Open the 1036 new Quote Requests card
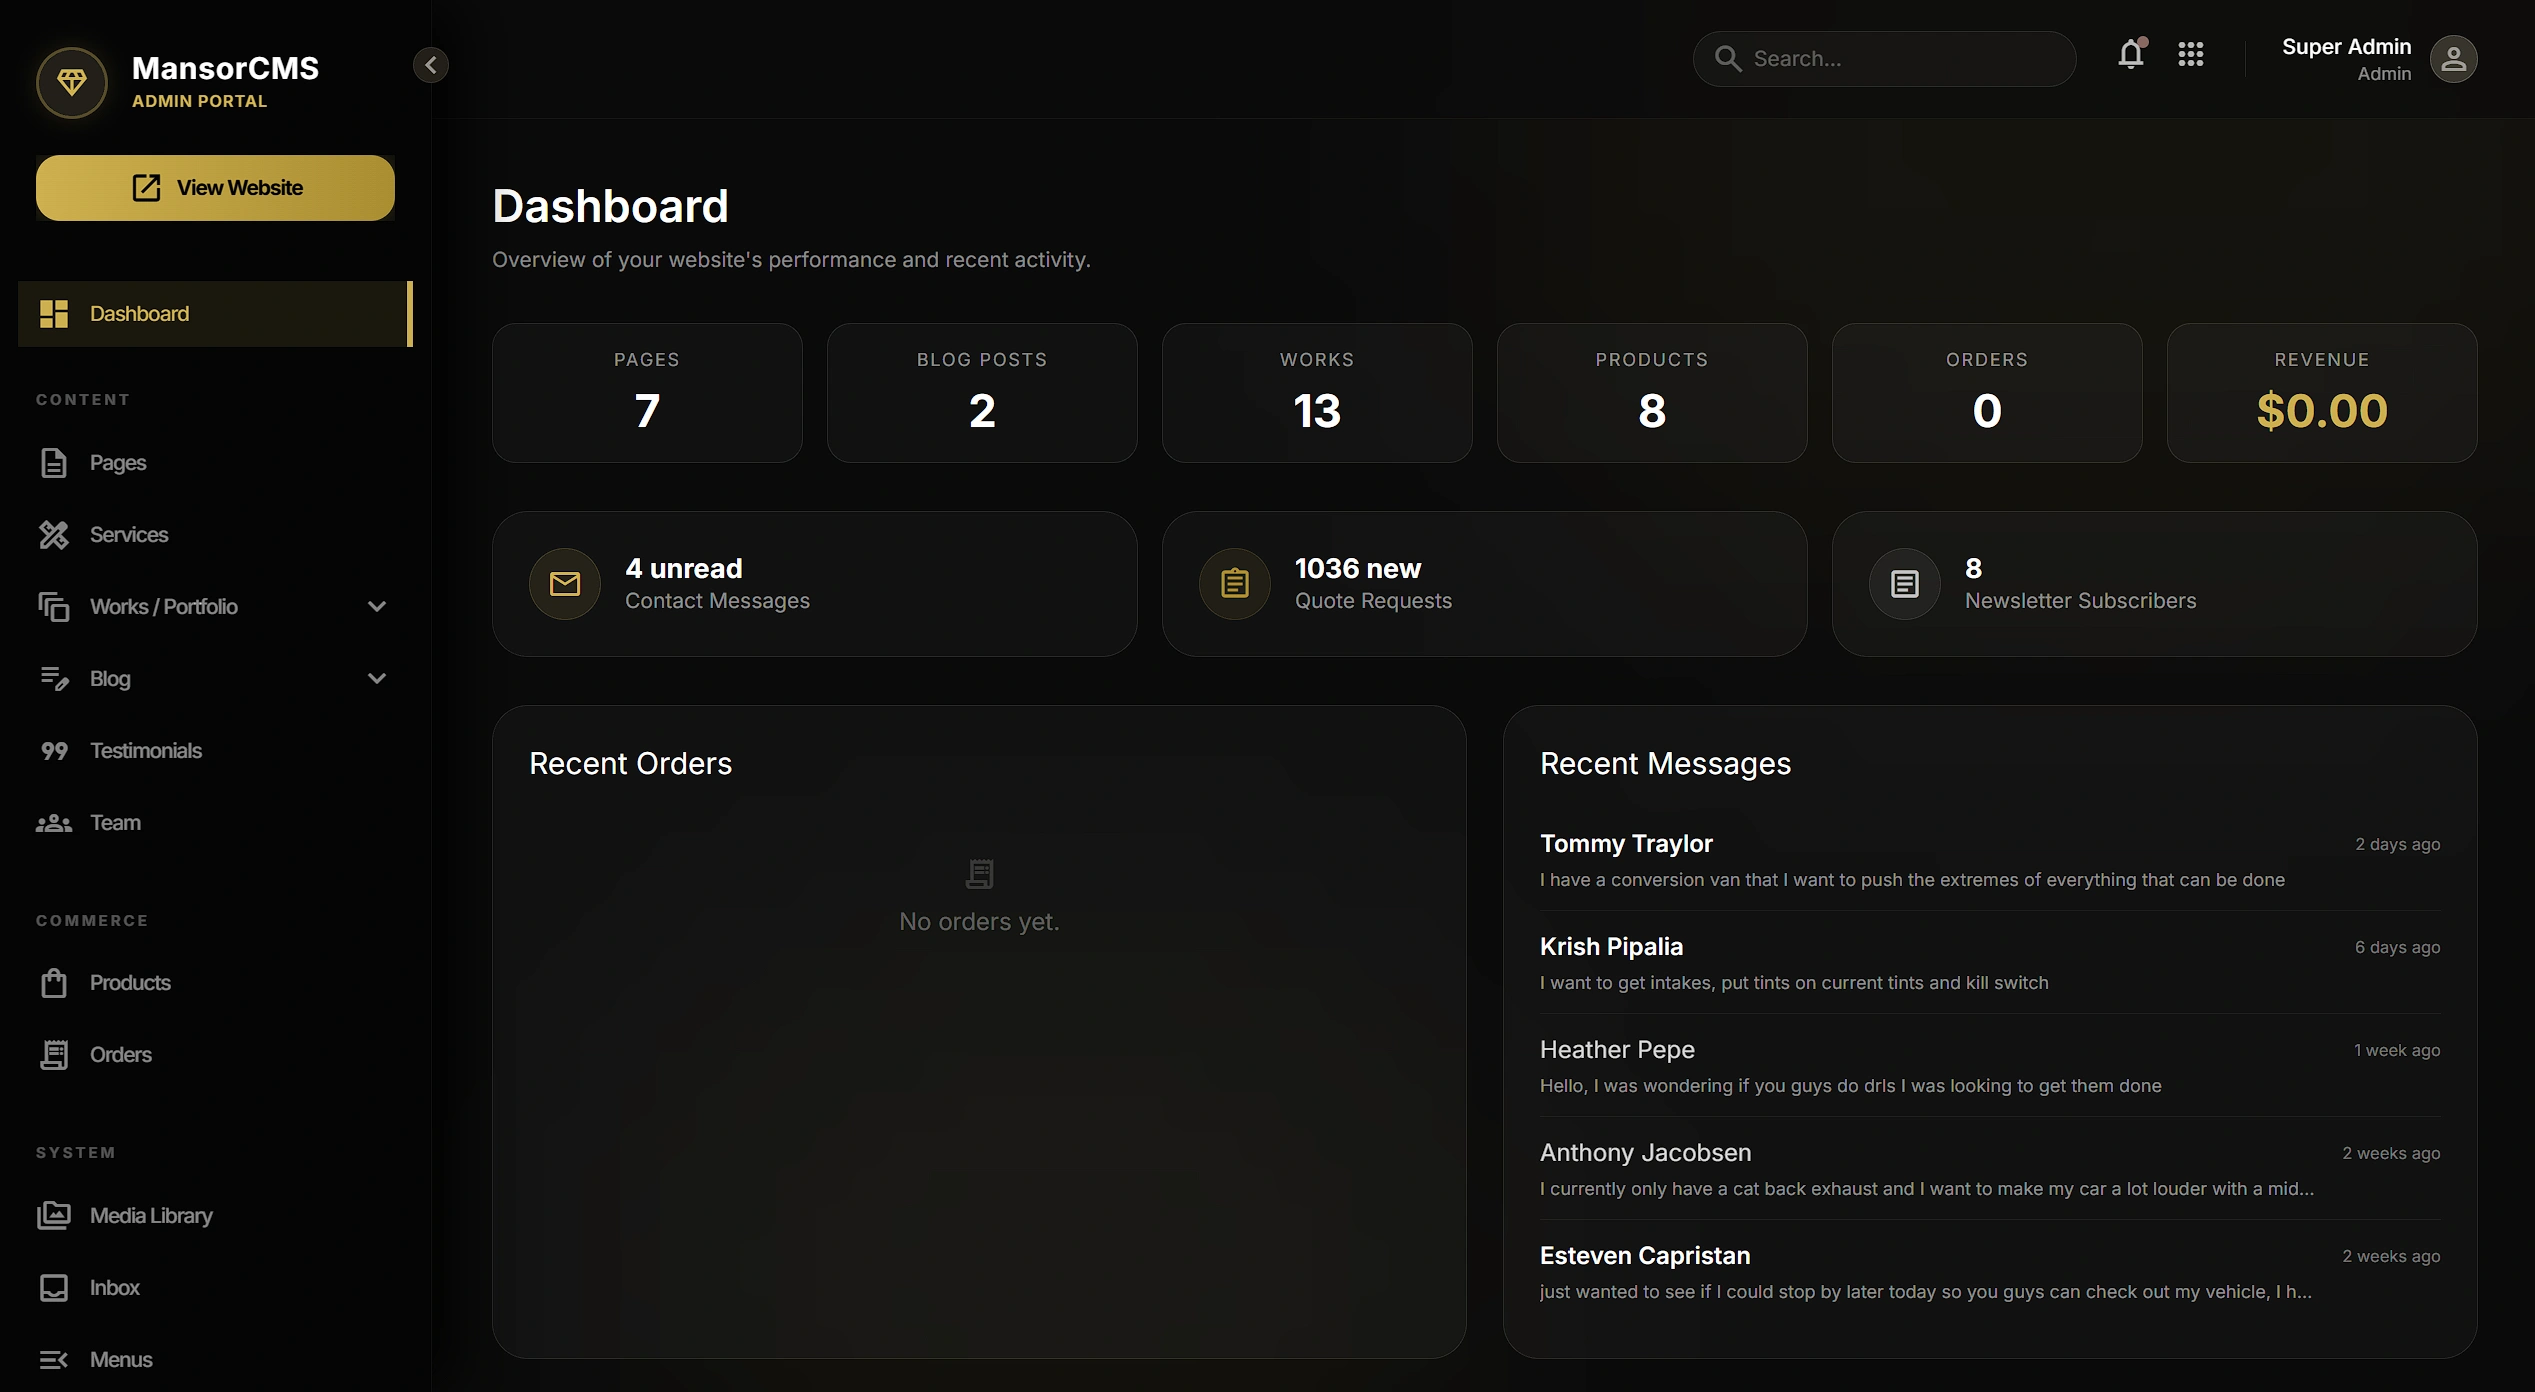Screen dimensions: 2535x1392 (x=1484, y=584)
